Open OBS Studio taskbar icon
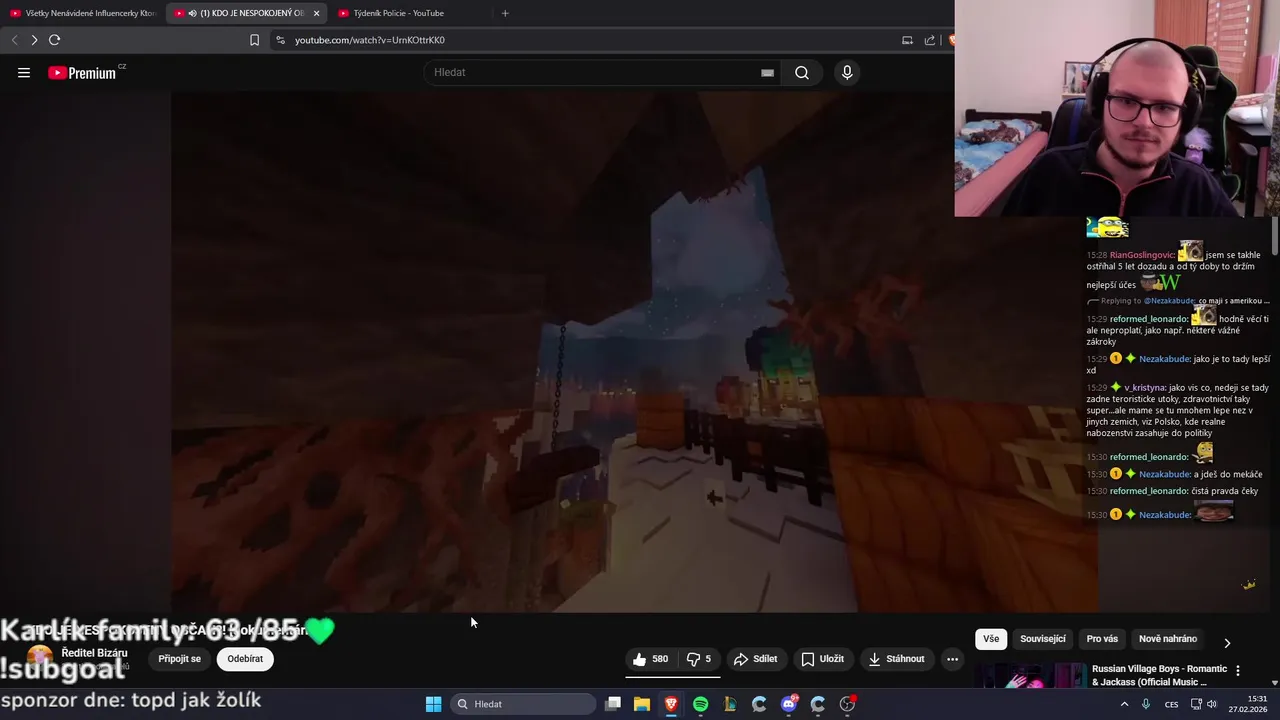 pyautogui.click(x=847, y=704)
